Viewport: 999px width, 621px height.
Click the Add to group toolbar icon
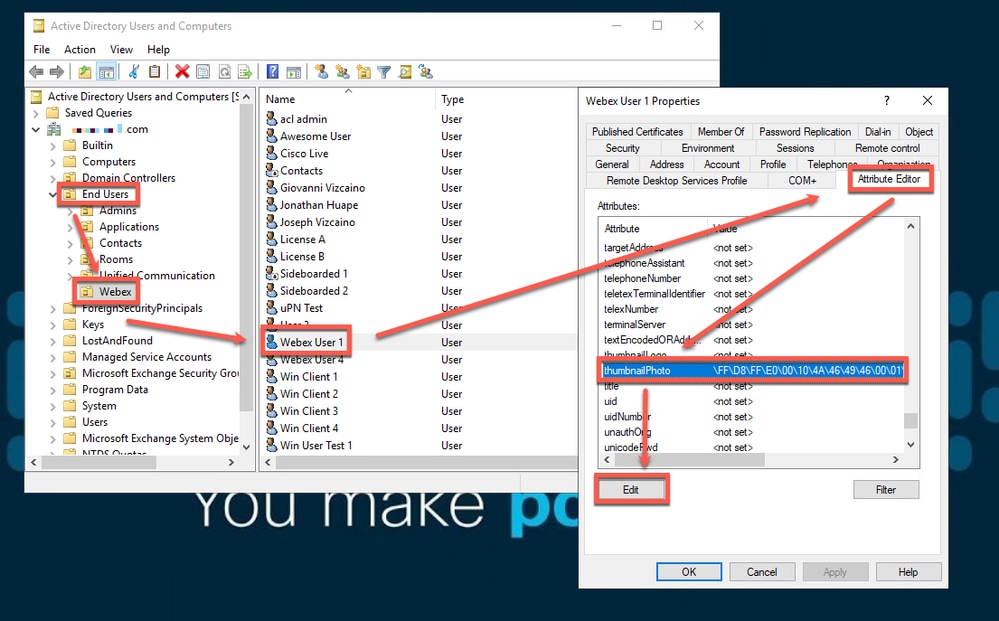(426, 72)
